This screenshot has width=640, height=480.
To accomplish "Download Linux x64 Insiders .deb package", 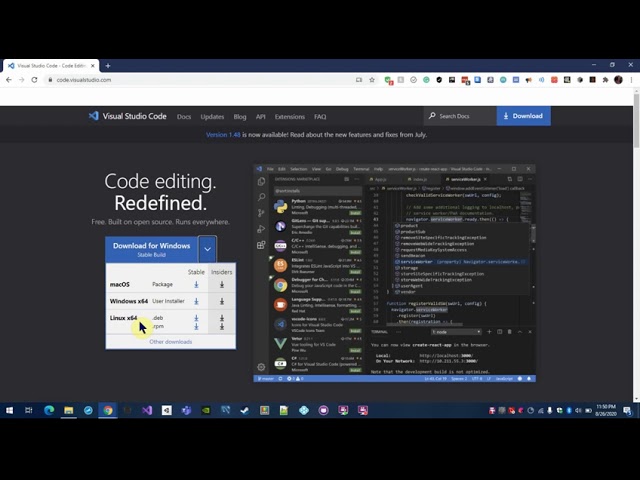I will (x=222, y=318).
